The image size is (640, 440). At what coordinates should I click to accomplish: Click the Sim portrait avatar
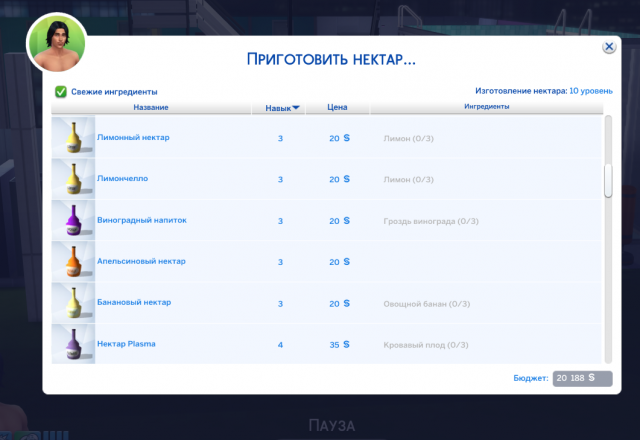[x=57, y=43]
